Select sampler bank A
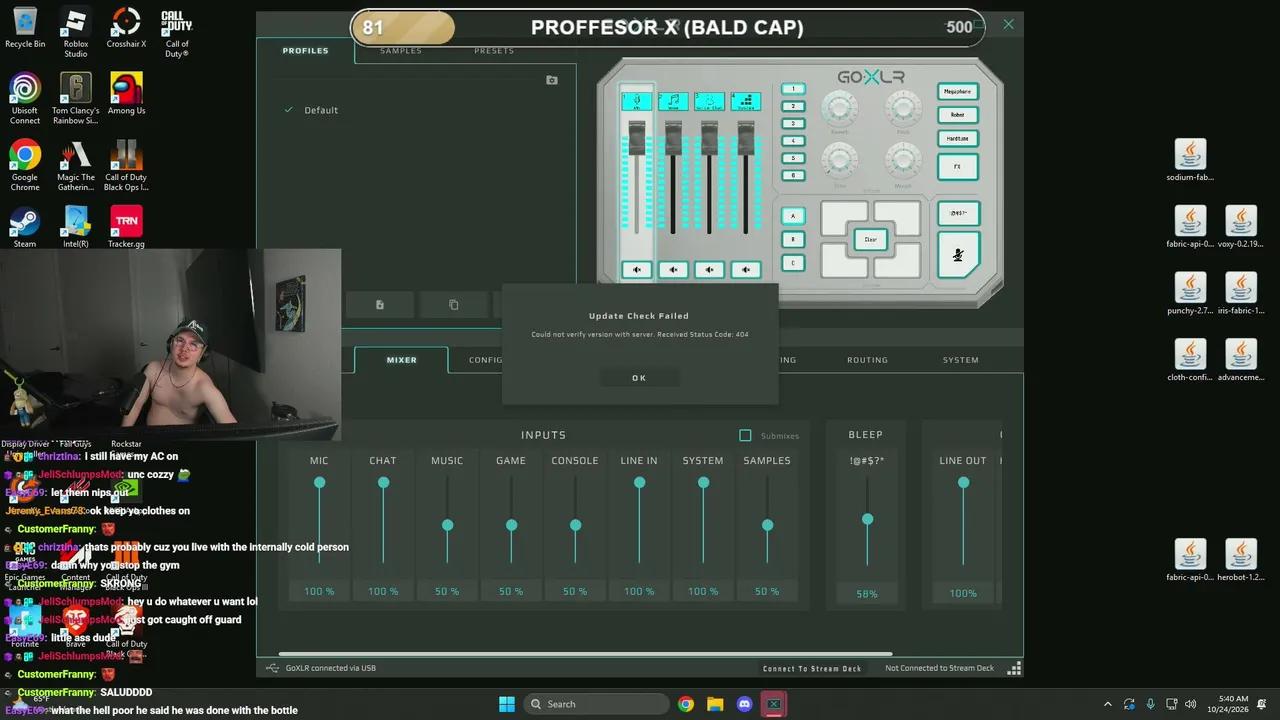This screenshot has height=720, width=1280. (x=793, y=216)
